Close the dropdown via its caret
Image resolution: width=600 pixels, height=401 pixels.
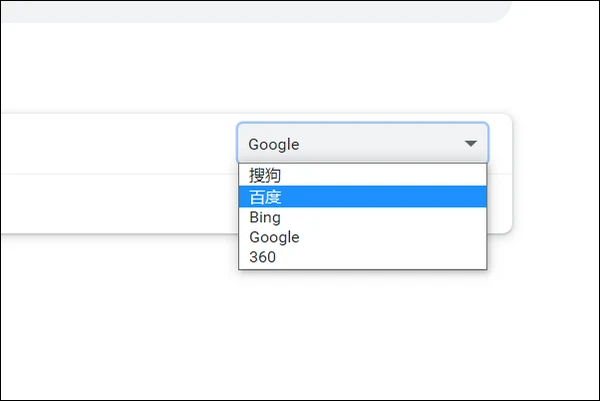[x=471, y=144]
